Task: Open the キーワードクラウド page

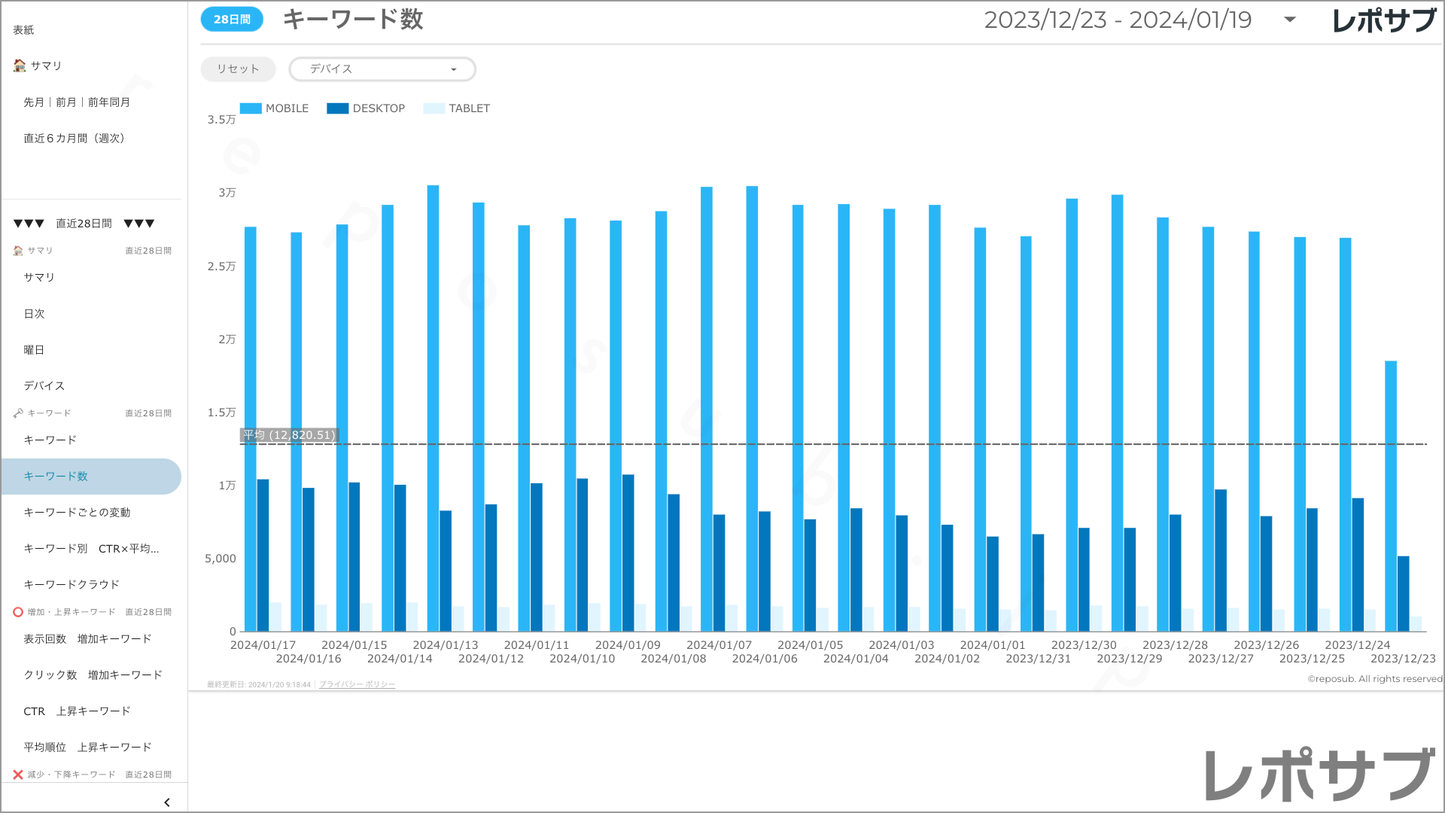Action: [x=71, y=584]
